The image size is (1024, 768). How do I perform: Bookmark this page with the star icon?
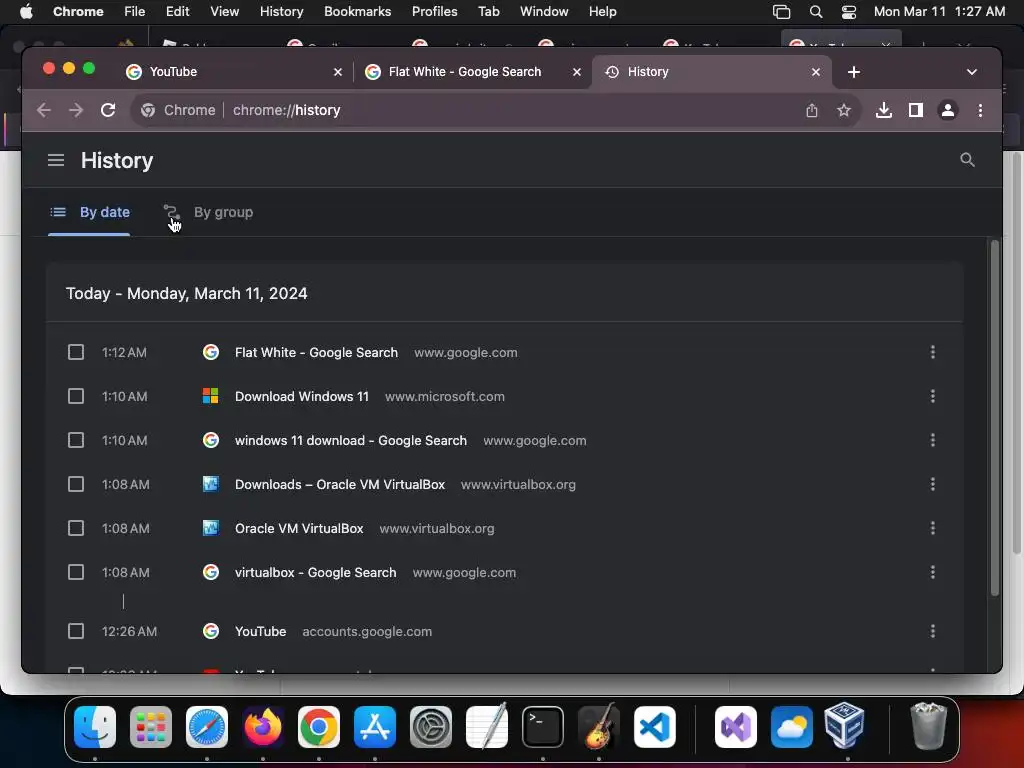point(844,110)
